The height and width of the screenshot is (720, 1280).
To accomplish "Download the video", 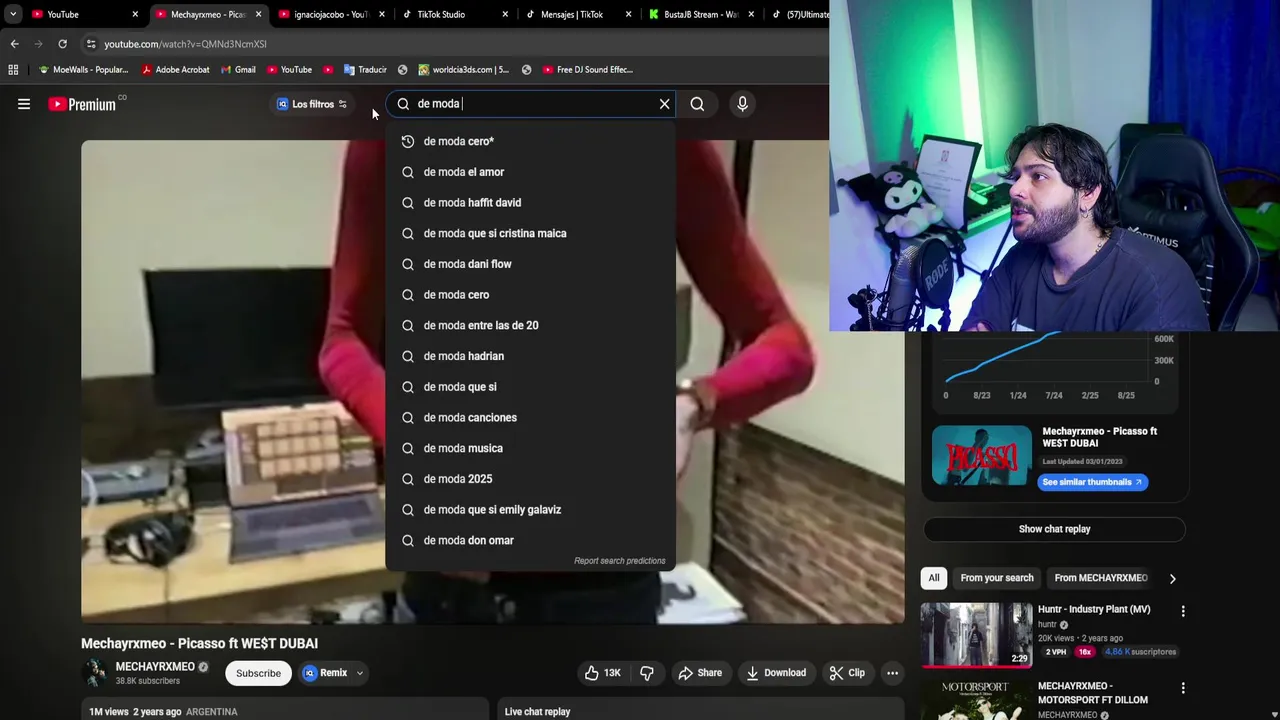I will (x=776, y=673).
